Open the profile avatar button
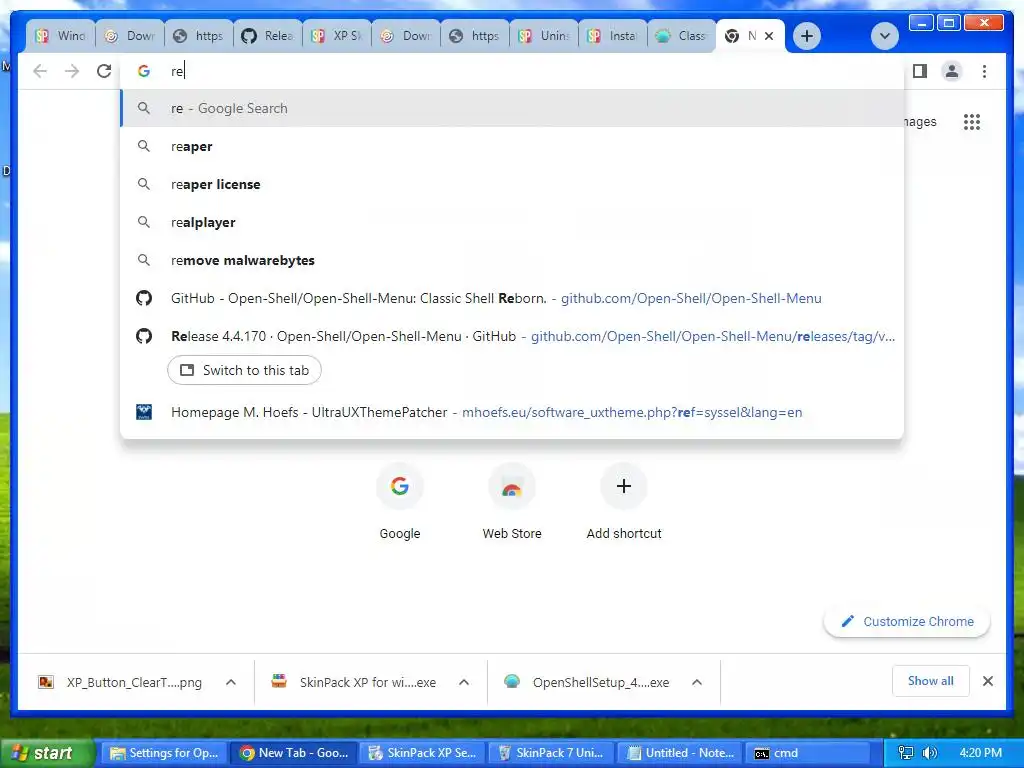This screenshot has height=768, width=1024. [952, 71]
